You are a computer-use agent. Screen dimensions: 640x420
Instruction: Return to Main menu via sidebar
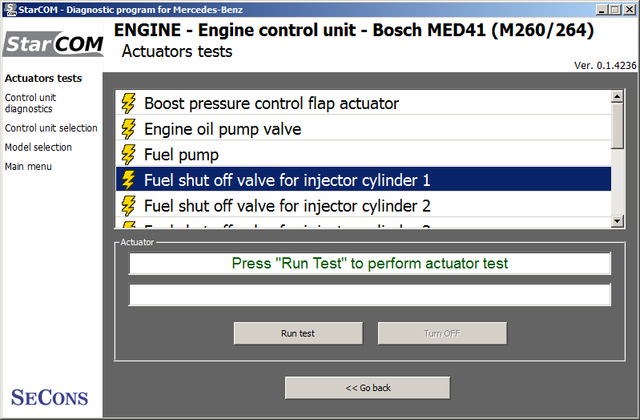[x=28, y=167]
